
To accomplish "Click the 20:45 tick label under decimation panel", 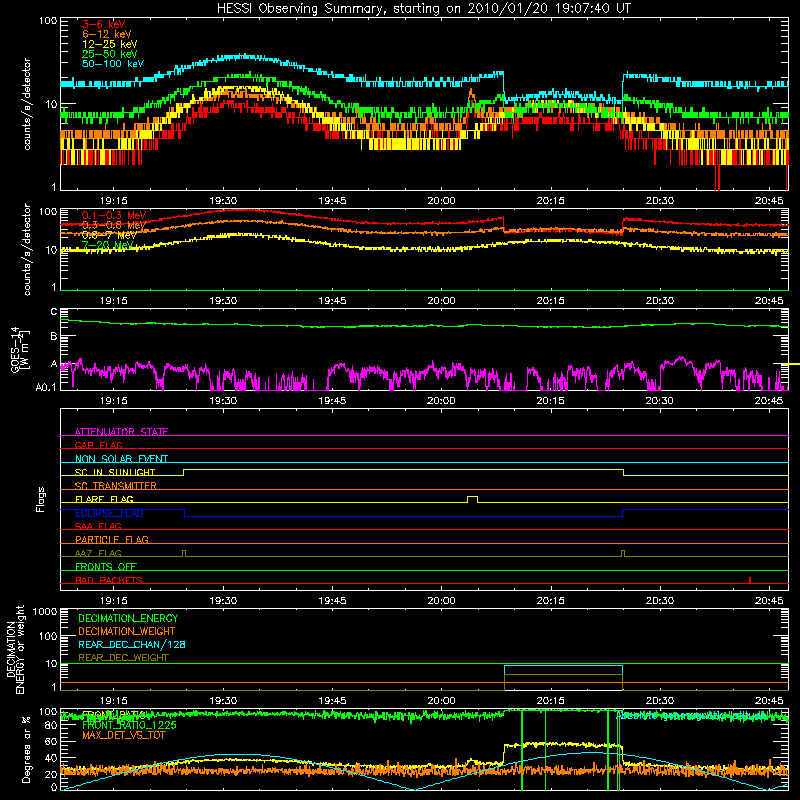I will pyautogui.click(x=769, y=701).
